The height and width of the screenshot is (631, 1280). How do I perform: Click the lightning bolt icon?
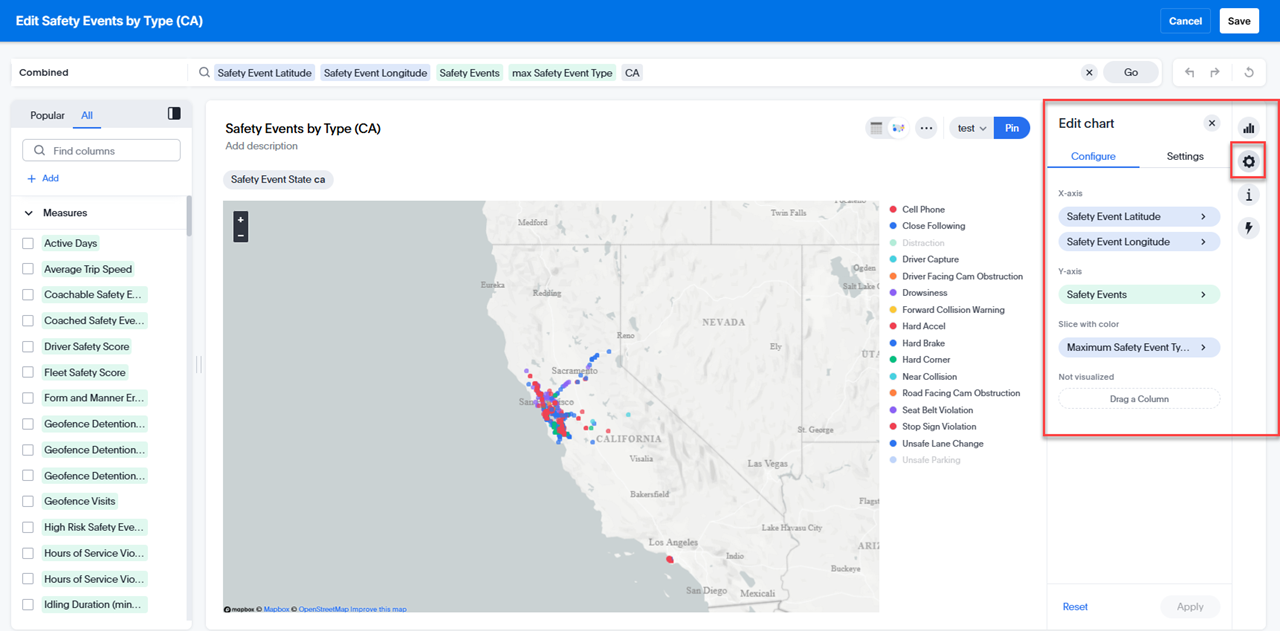[x=1248, y=228]
